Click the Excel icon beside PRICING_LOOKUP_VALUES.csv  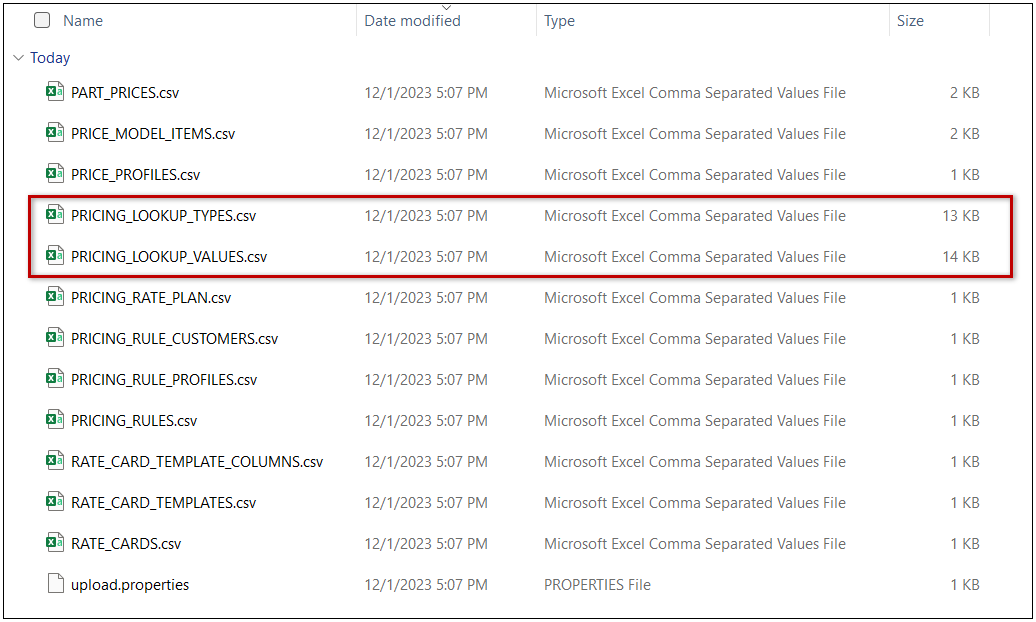(55, 256)
